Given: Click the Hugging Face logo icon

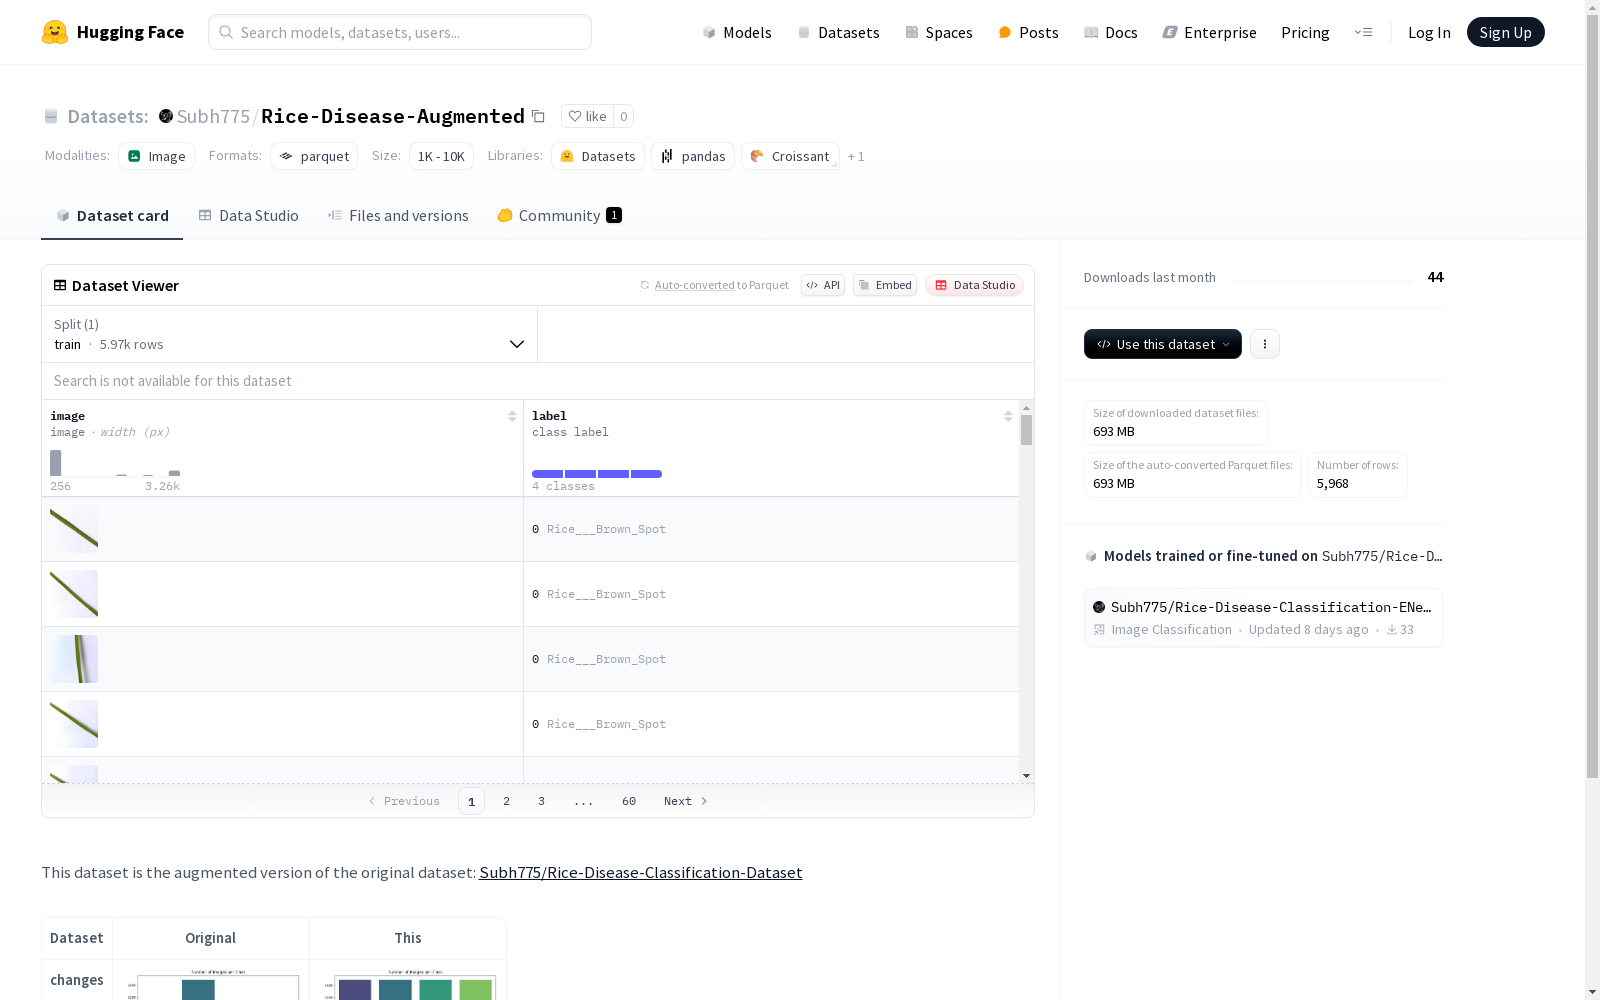Looking at the screenshot, I should pyautogui.click(x=55, y=32).
